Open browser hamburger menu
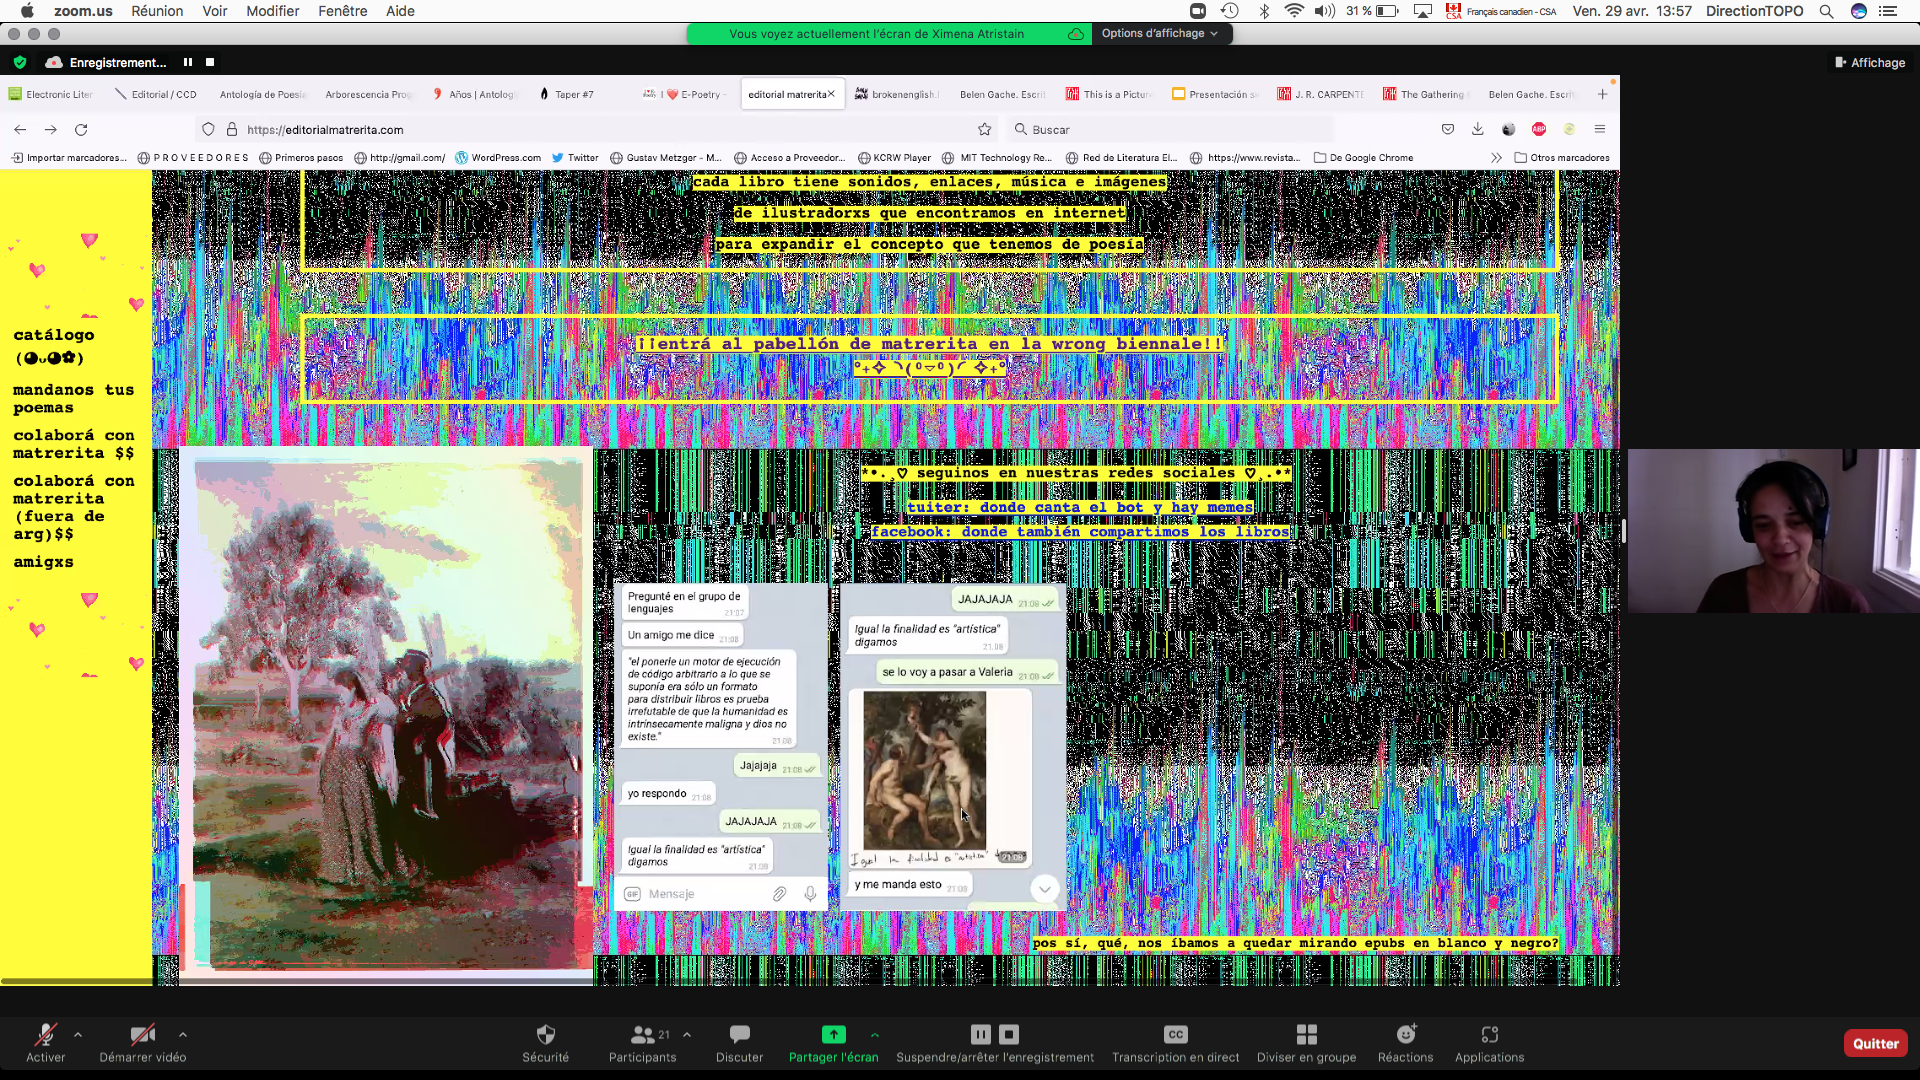 [1600, 129]
